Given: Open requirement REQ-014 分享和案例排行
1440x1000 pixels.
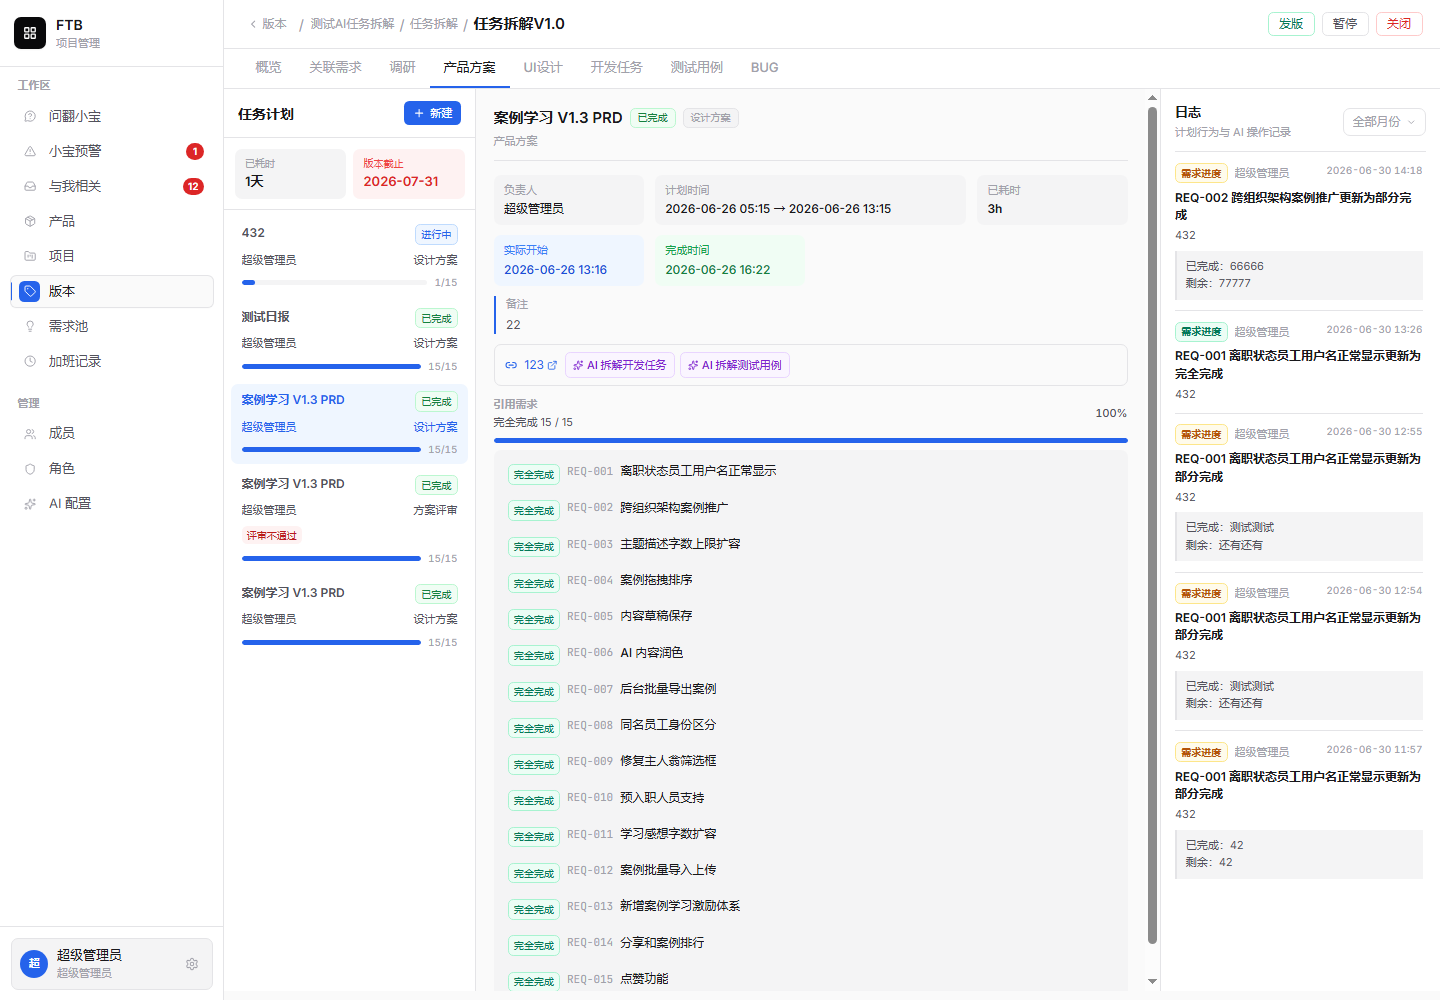Looking at the screenshot, I should point(810,943).
